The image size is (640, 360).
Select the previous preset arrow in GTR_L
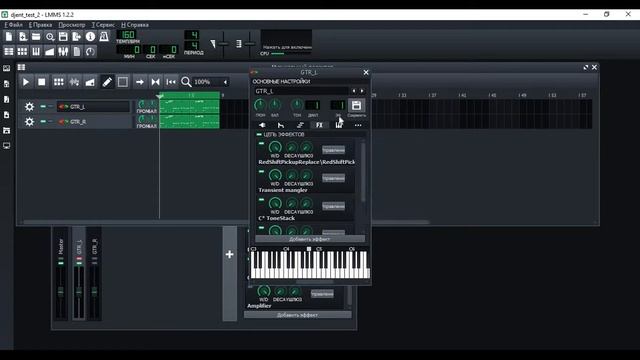point(354,91)
